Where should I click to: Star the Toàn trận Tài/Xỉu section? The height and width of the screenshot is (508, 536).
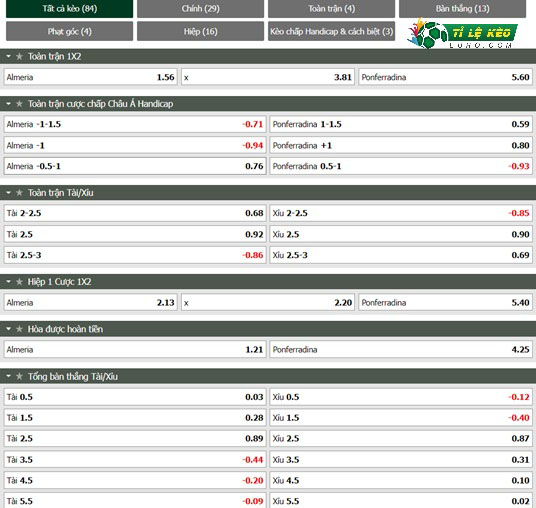19,193
